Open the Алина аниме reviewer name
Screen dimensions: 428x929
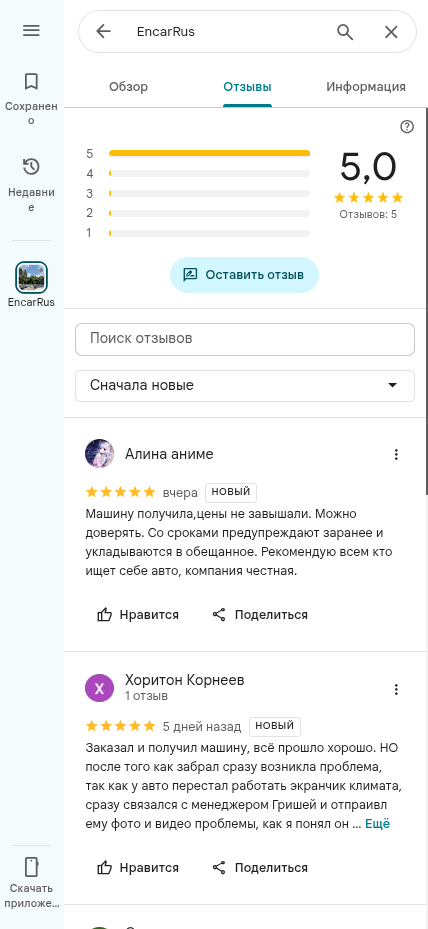[169, 454]
